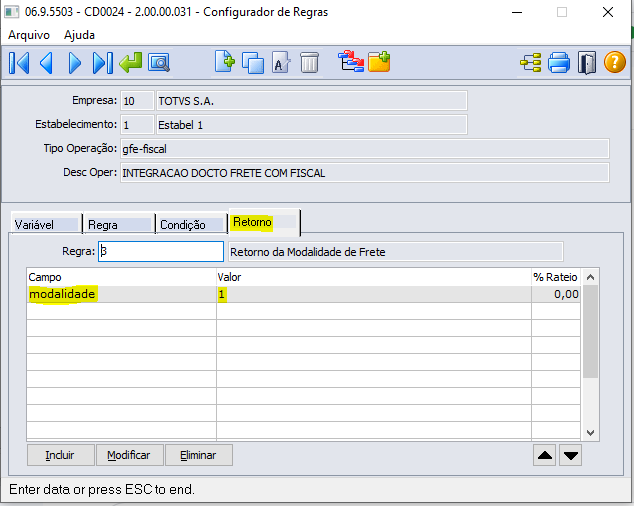Go to the last record
The height and width of the screenshot is (506, 634).
click(x=103, y=63)
